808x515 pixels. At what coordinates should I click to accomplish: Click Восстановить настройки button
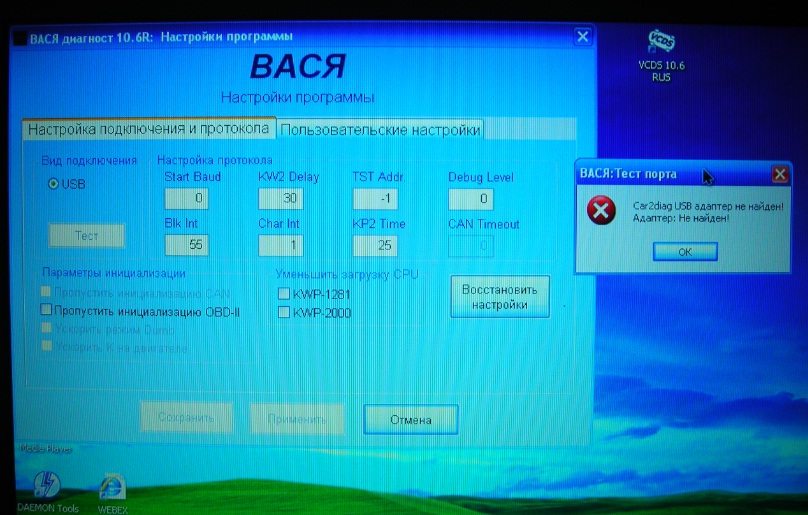(x=500, y=297)
